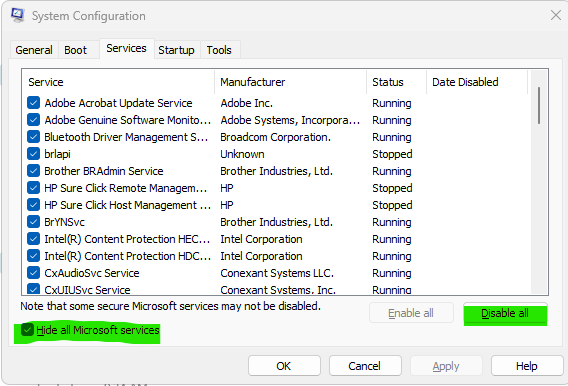This screenshot has height=386, width=568.
Task: Uncheck Brother BRAdmin Service checkbox
Action: pyautogui.click(x=33, y=171)
